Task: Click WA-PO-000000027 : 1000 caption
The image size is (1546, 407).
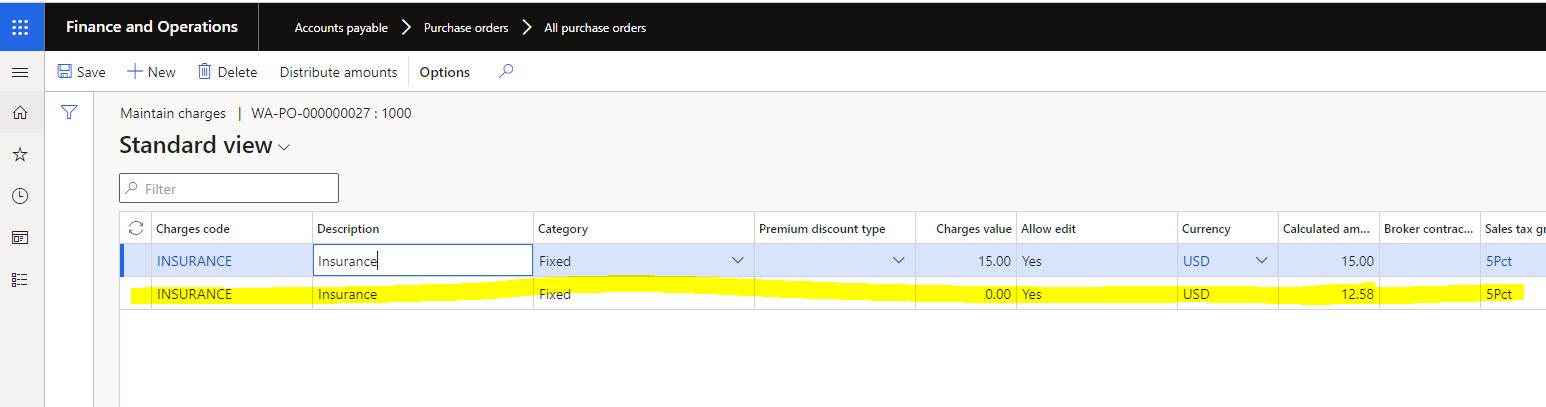Action: [x=331, y=113]
